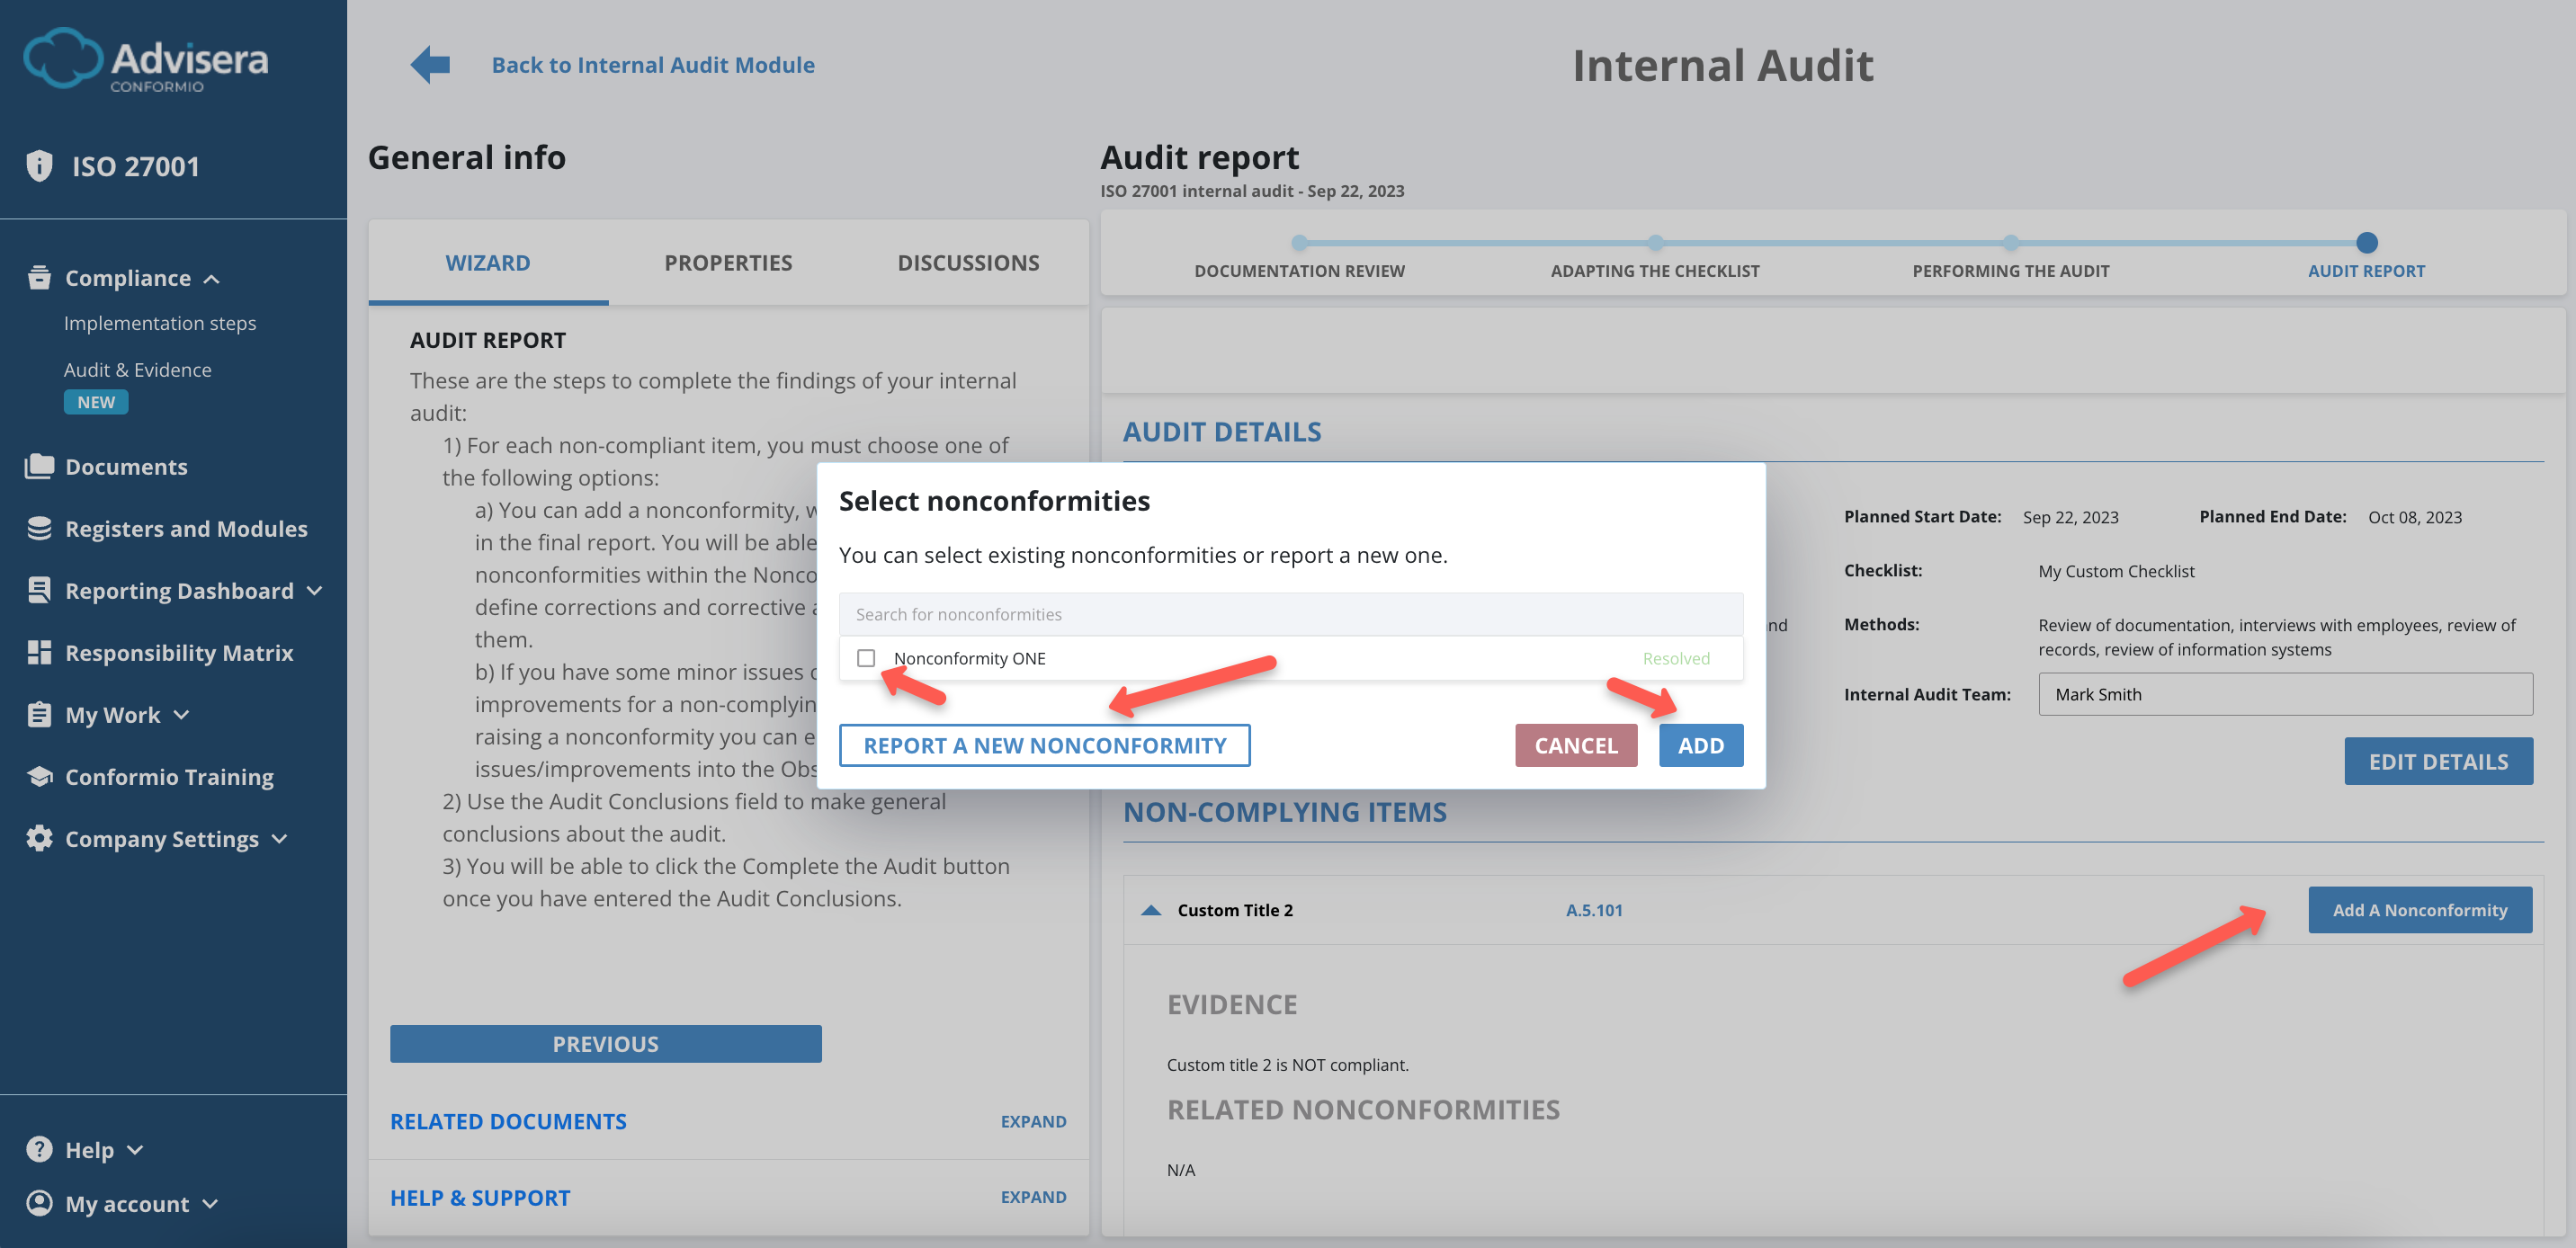Click the My account avatar icon
The width and height of the screenshot is (2576, 1248).
coord(39,1203)
